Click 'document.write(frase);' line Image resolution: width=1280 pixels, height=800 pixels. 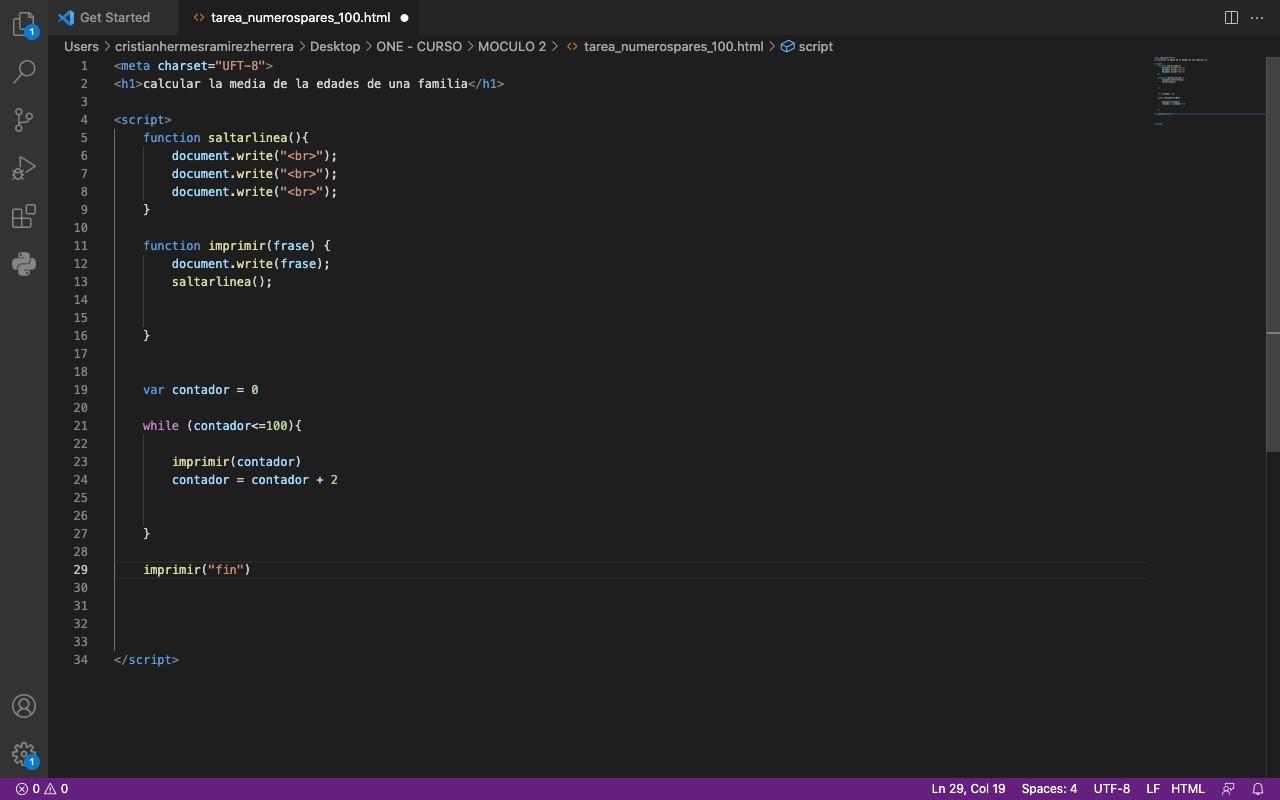(251, 264)
